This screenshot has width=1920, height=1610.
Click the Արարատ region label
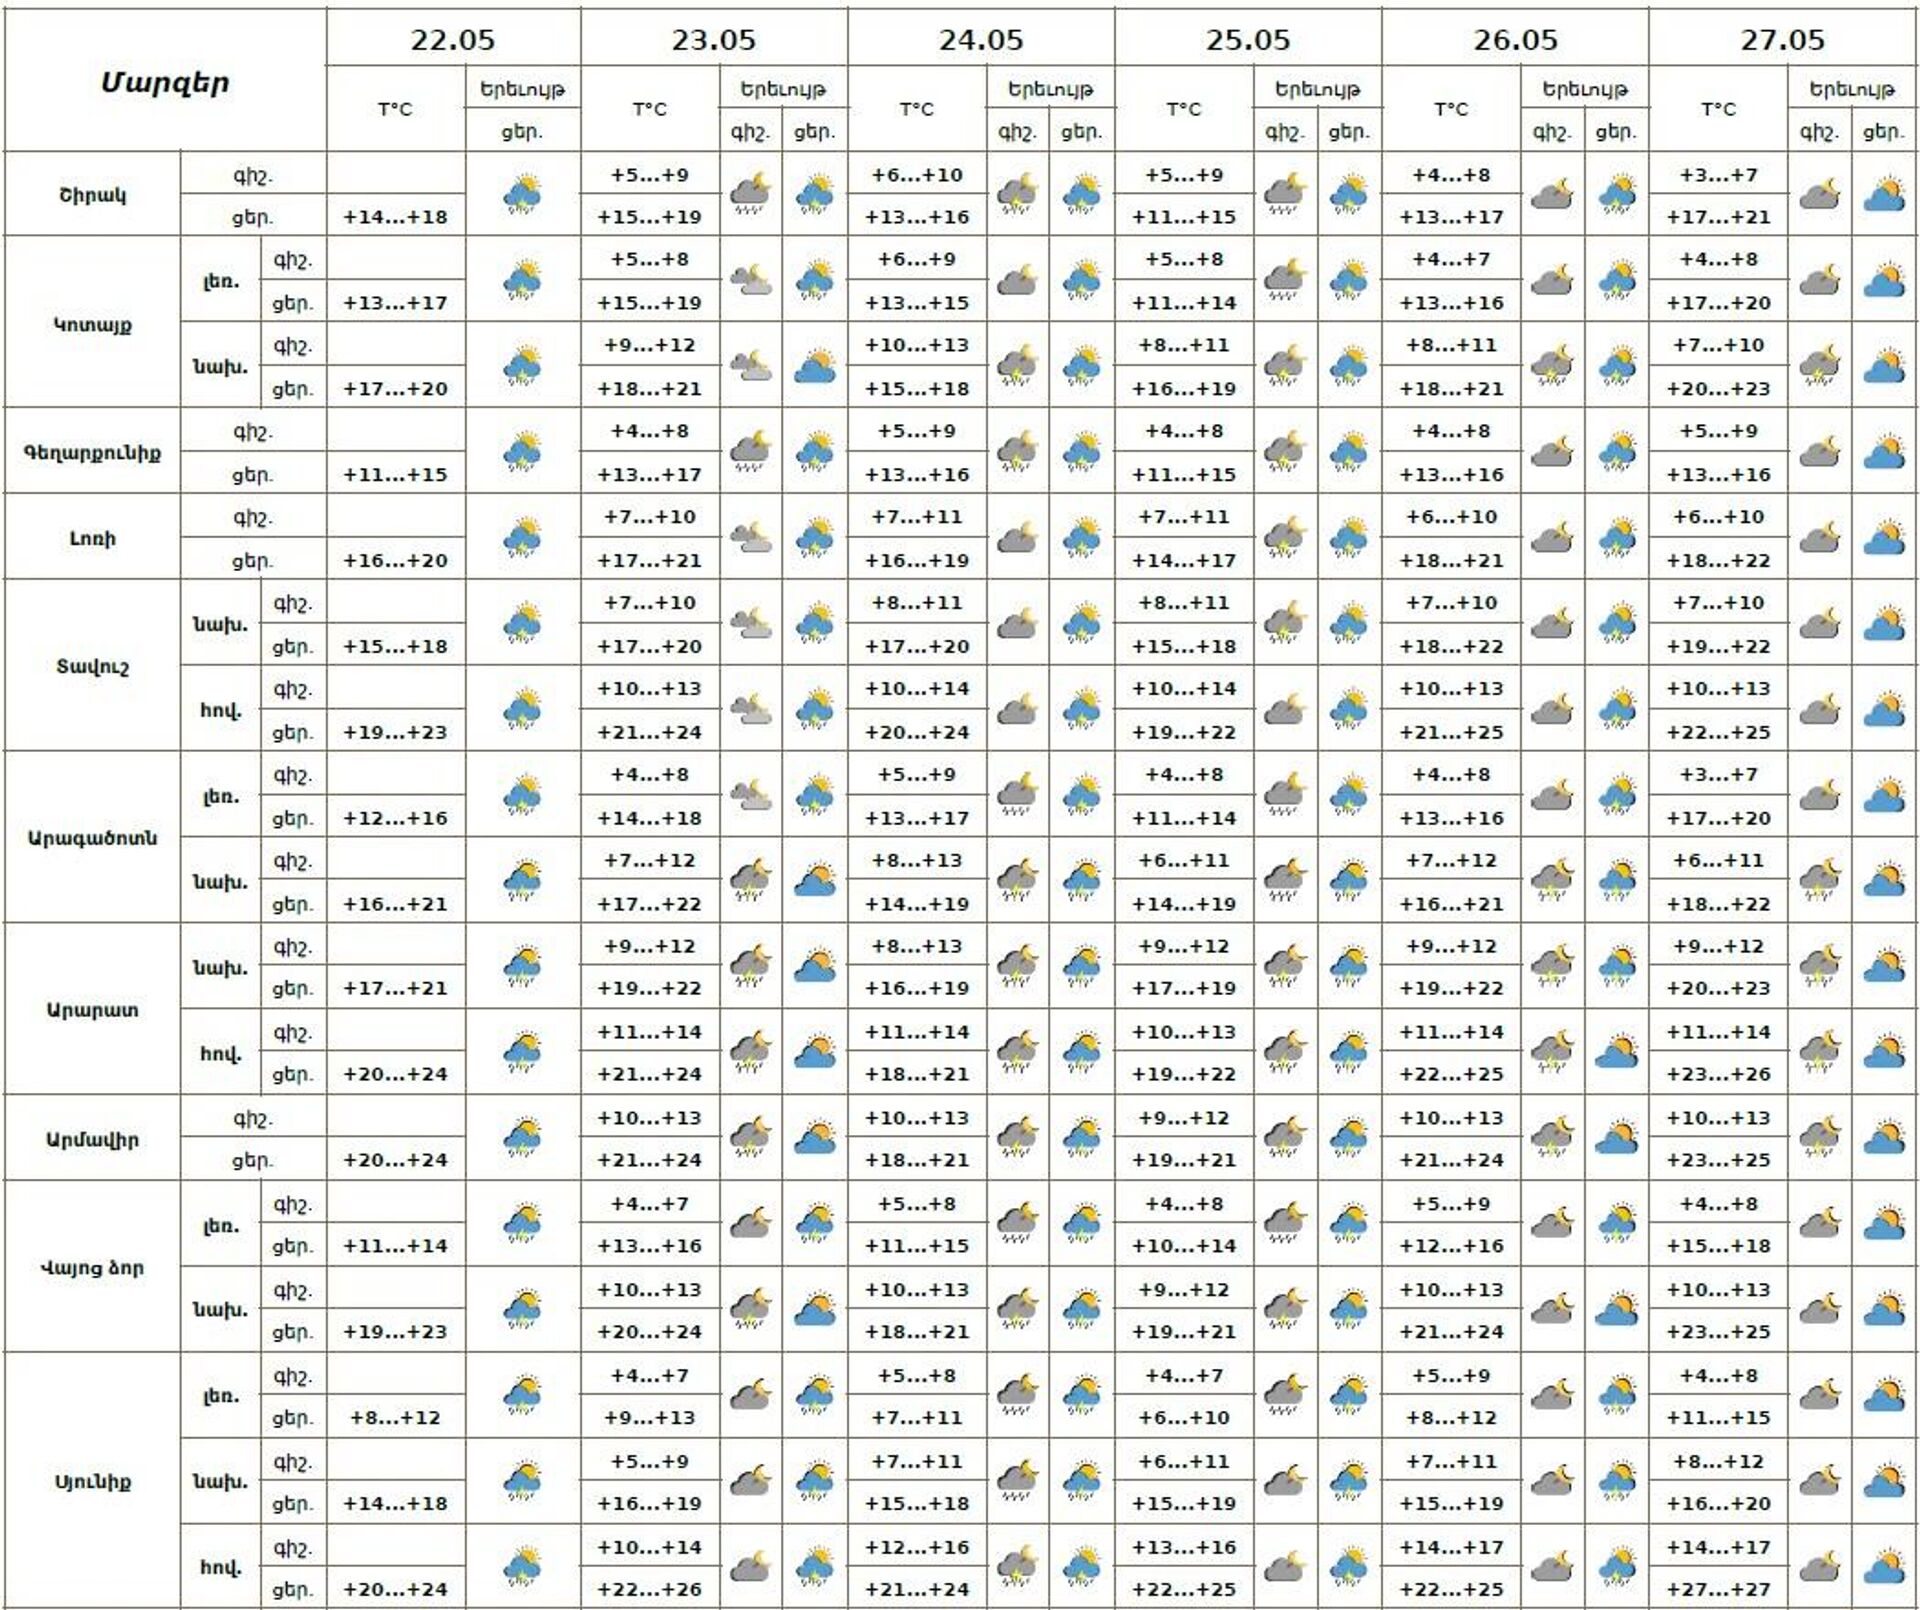point(92,1010)
